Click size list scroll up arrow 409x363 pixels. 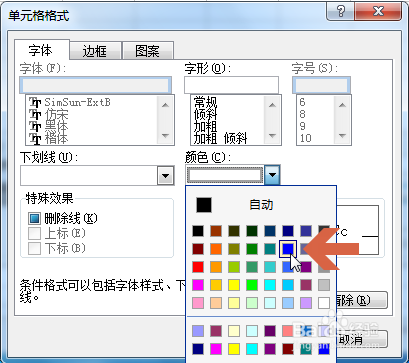click(x=342, y=105)
